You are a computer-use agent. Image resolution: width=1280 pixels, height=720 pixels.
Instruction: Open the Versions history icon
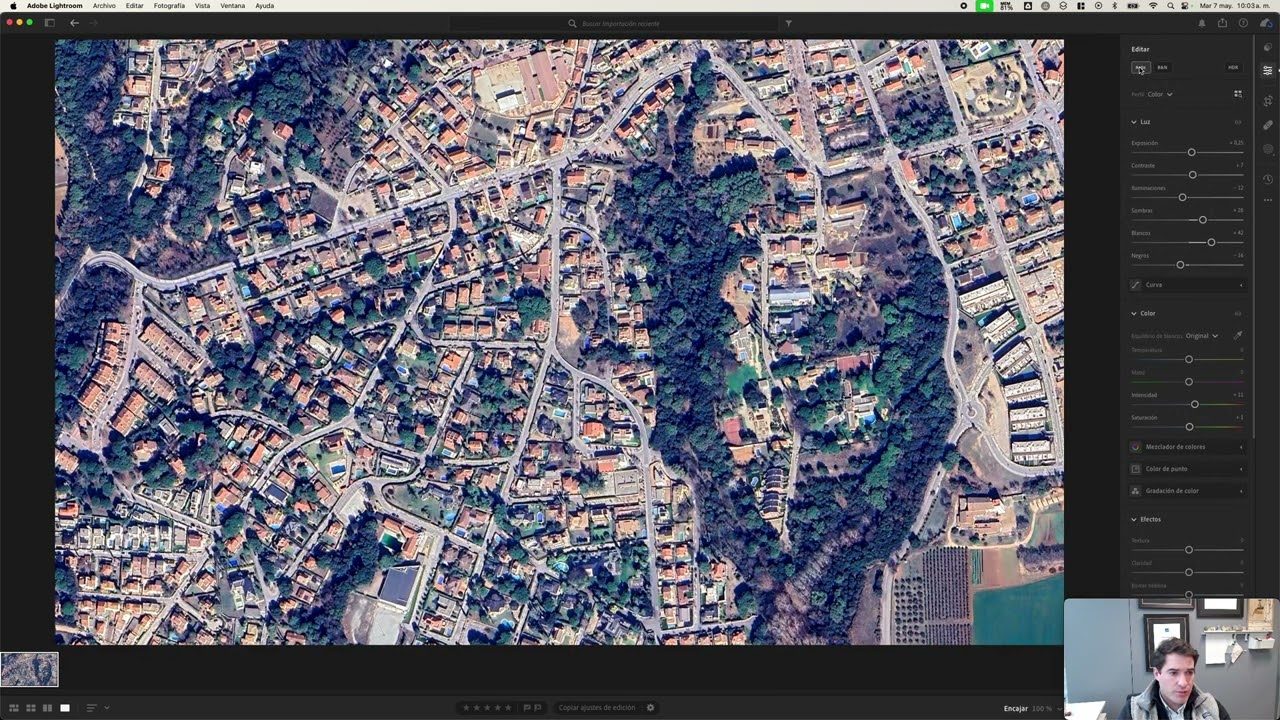coord(1267,179)
